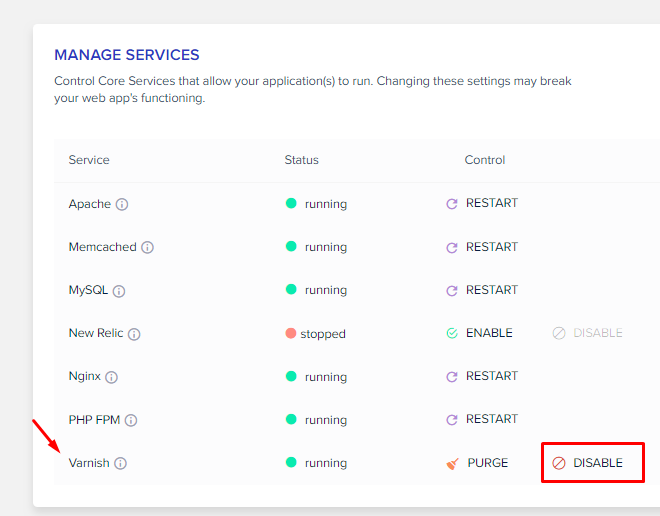Click the Varnish info icon

point(120,463)
